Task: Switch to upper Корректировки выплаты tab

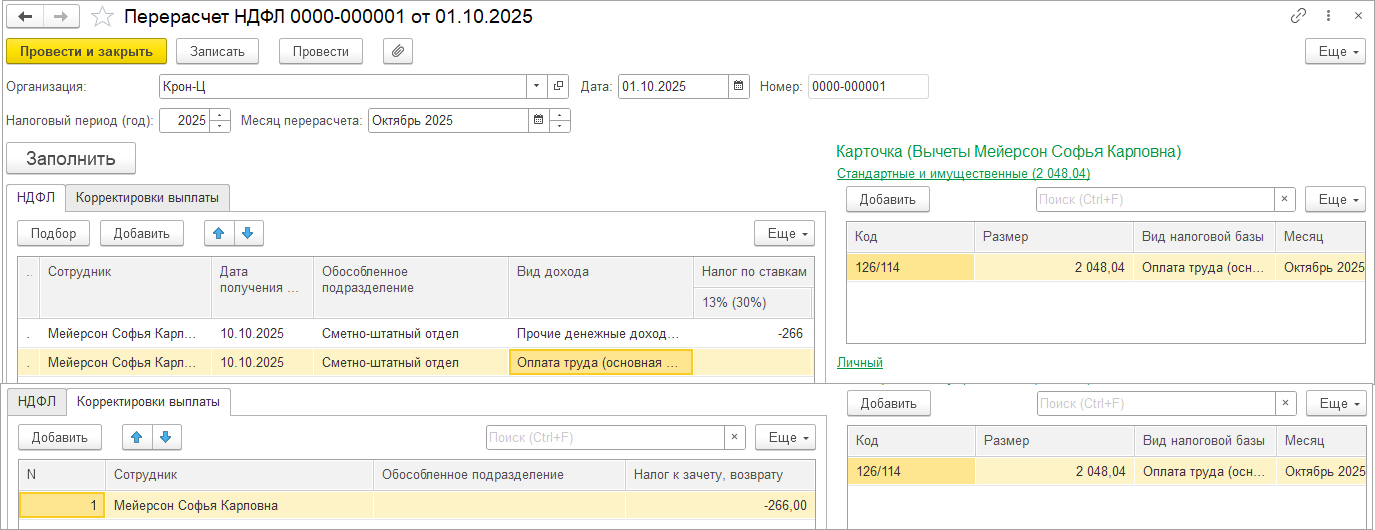Action: (x=148, y=197)
